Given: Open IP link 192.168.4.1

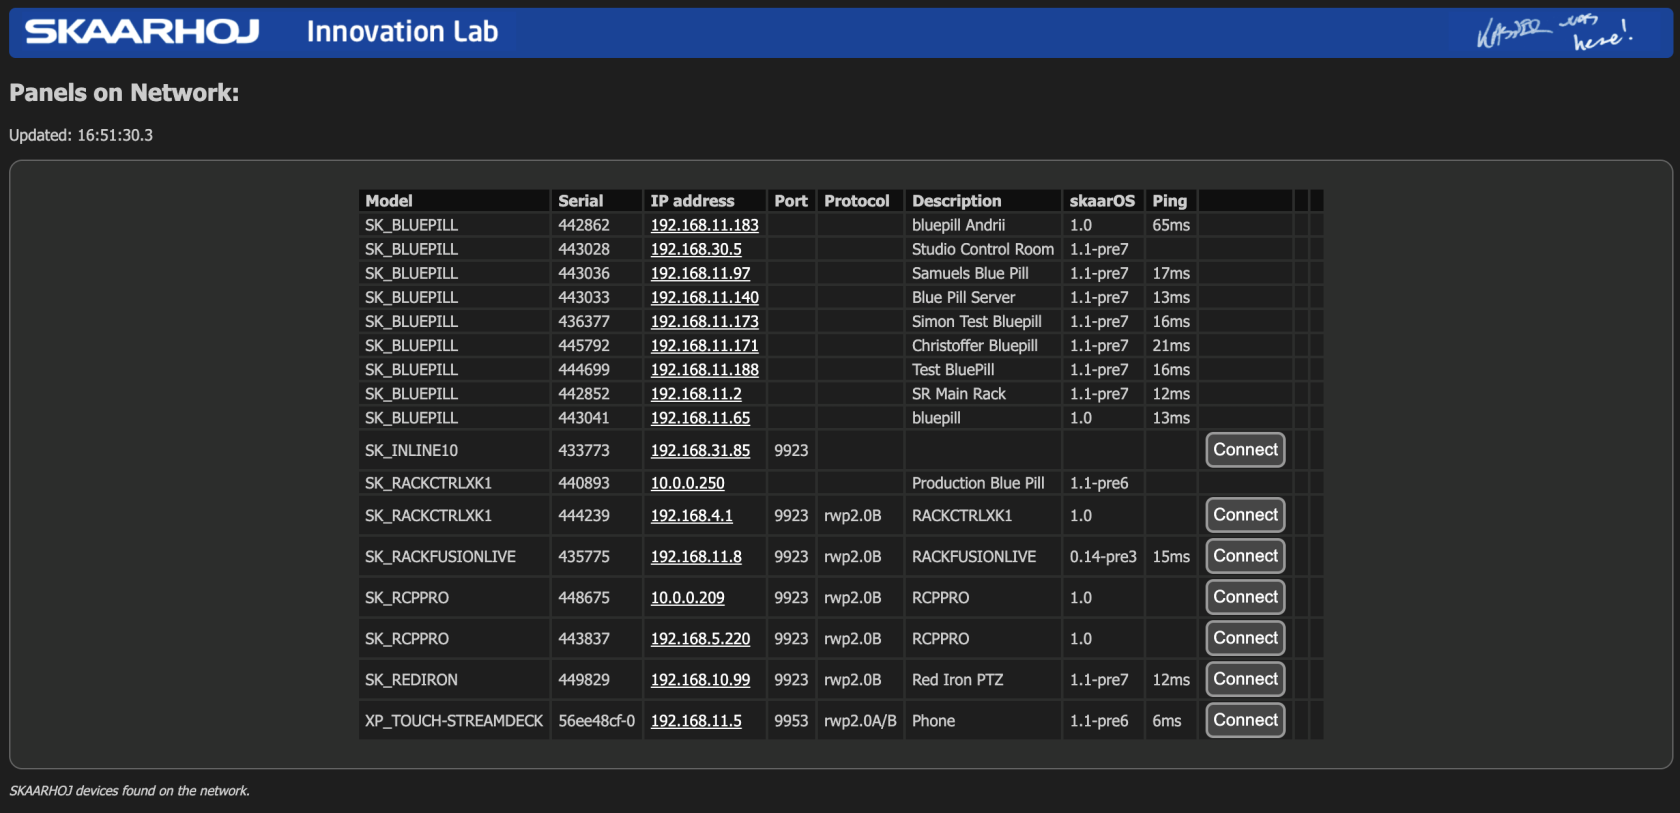Looking at the screenshot, I should click(691, 515).
